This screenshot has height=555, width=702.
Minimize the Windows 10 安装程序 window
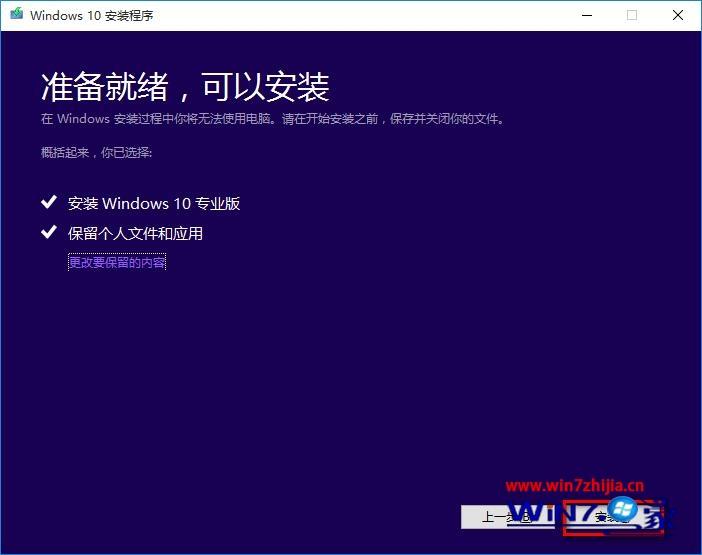tap(587, 15)
